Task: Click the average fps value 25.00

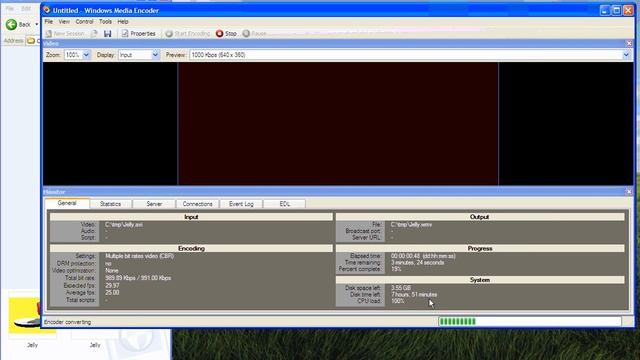Action: click(x=112, y=293)
